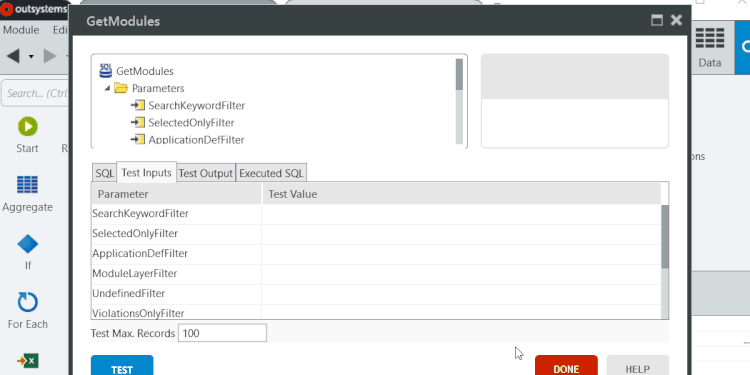Click the GetModules SQL icon in tree
The height and width of the screenshot is (375, 750).
[x=105, y=71]
